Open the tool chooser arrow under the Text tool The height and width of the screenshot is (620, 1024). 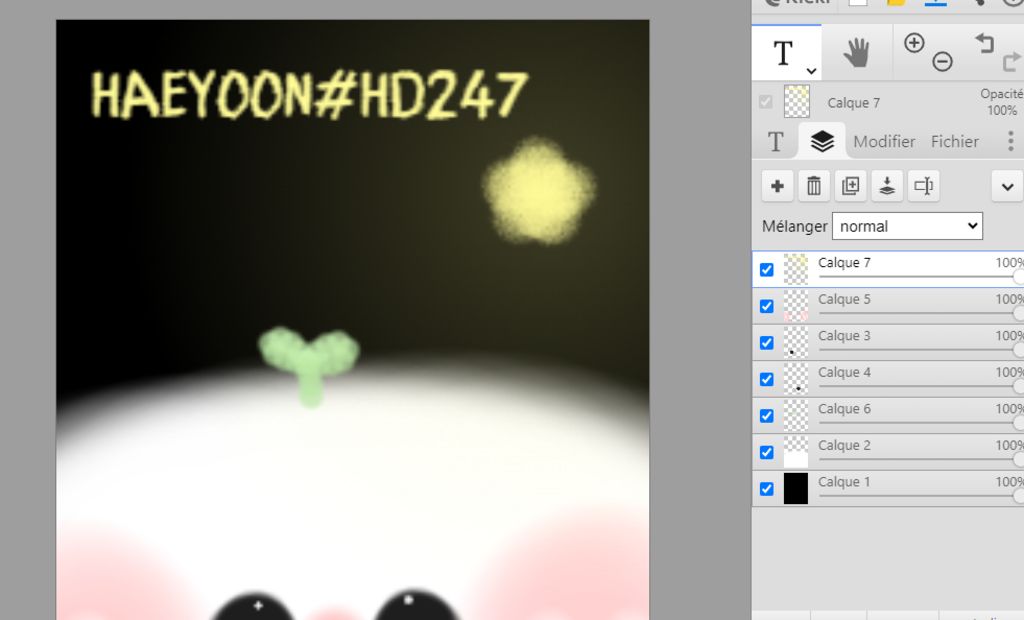coord(811,71)
